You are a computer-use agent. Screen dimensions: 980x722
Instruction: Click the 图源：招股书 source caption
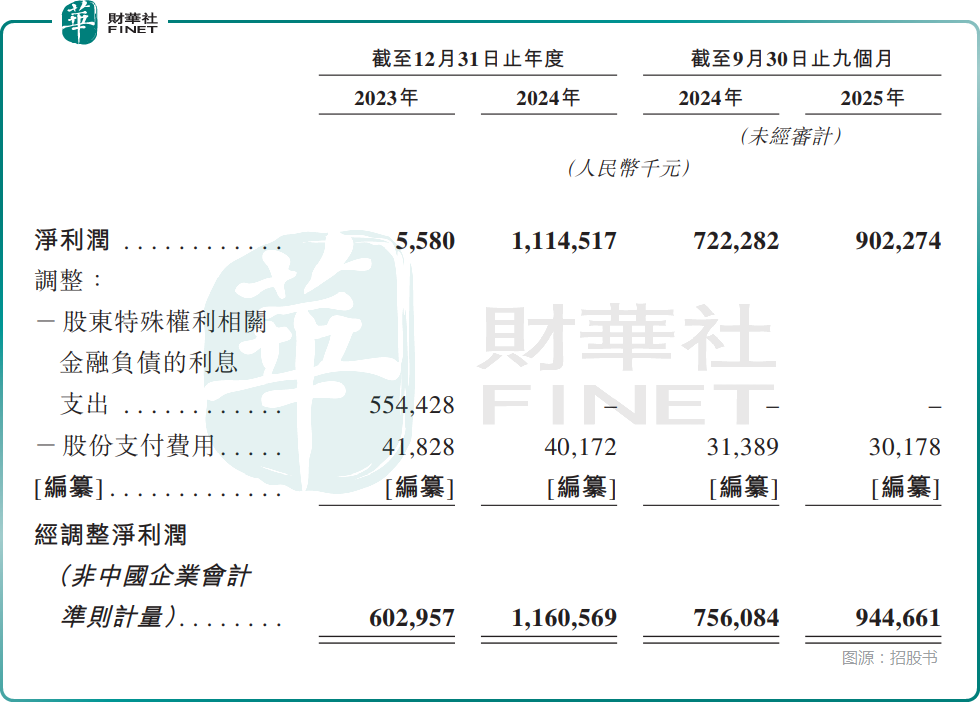pyautogui.click(x=889, y=658)
